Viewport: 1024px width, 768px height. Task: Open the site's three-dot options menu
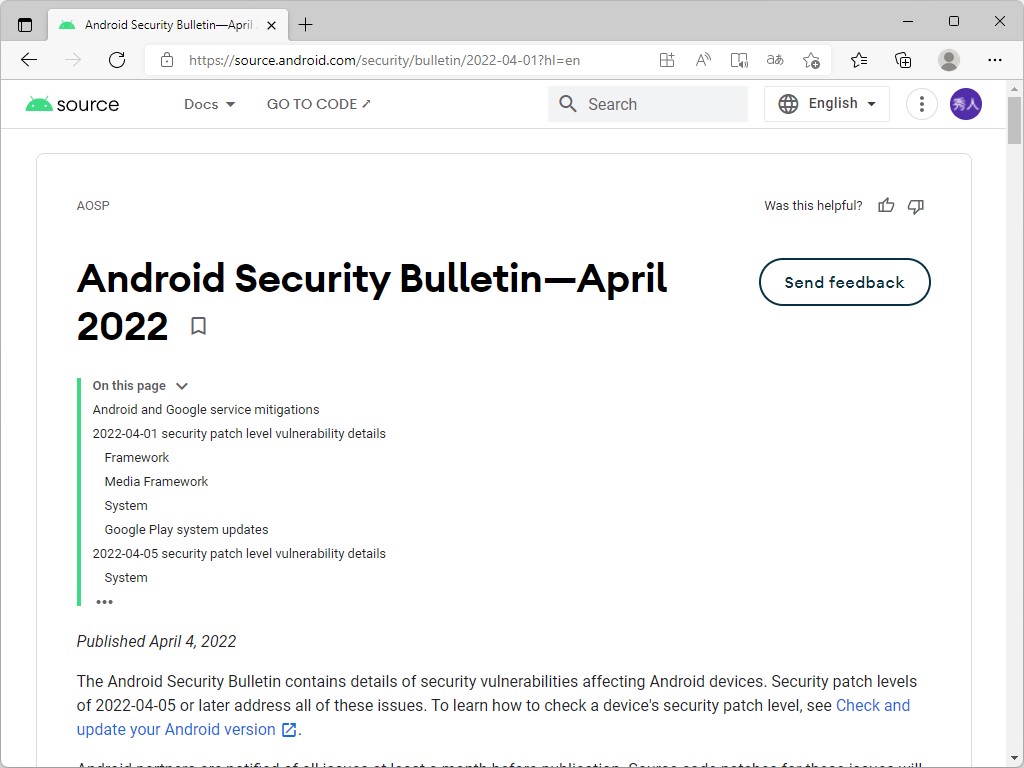pos(921,103)
